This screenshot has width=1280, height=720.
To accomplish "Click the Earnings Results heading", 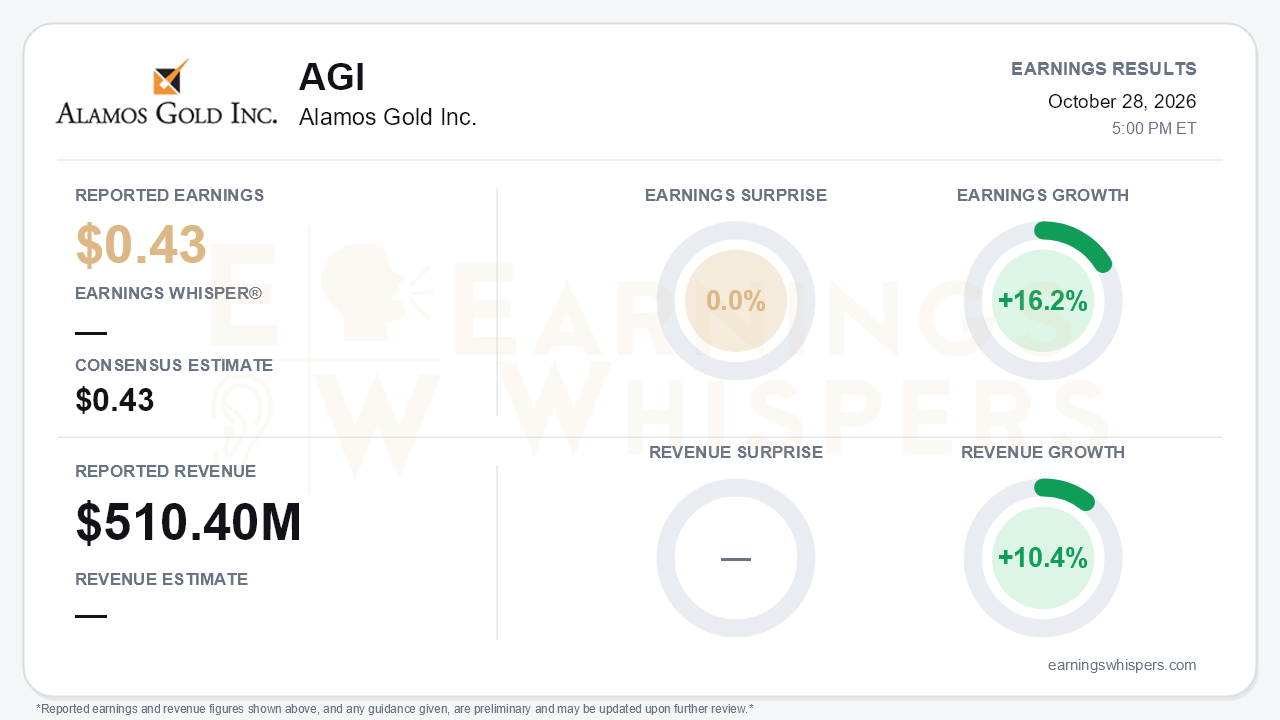I will 1104,69.
